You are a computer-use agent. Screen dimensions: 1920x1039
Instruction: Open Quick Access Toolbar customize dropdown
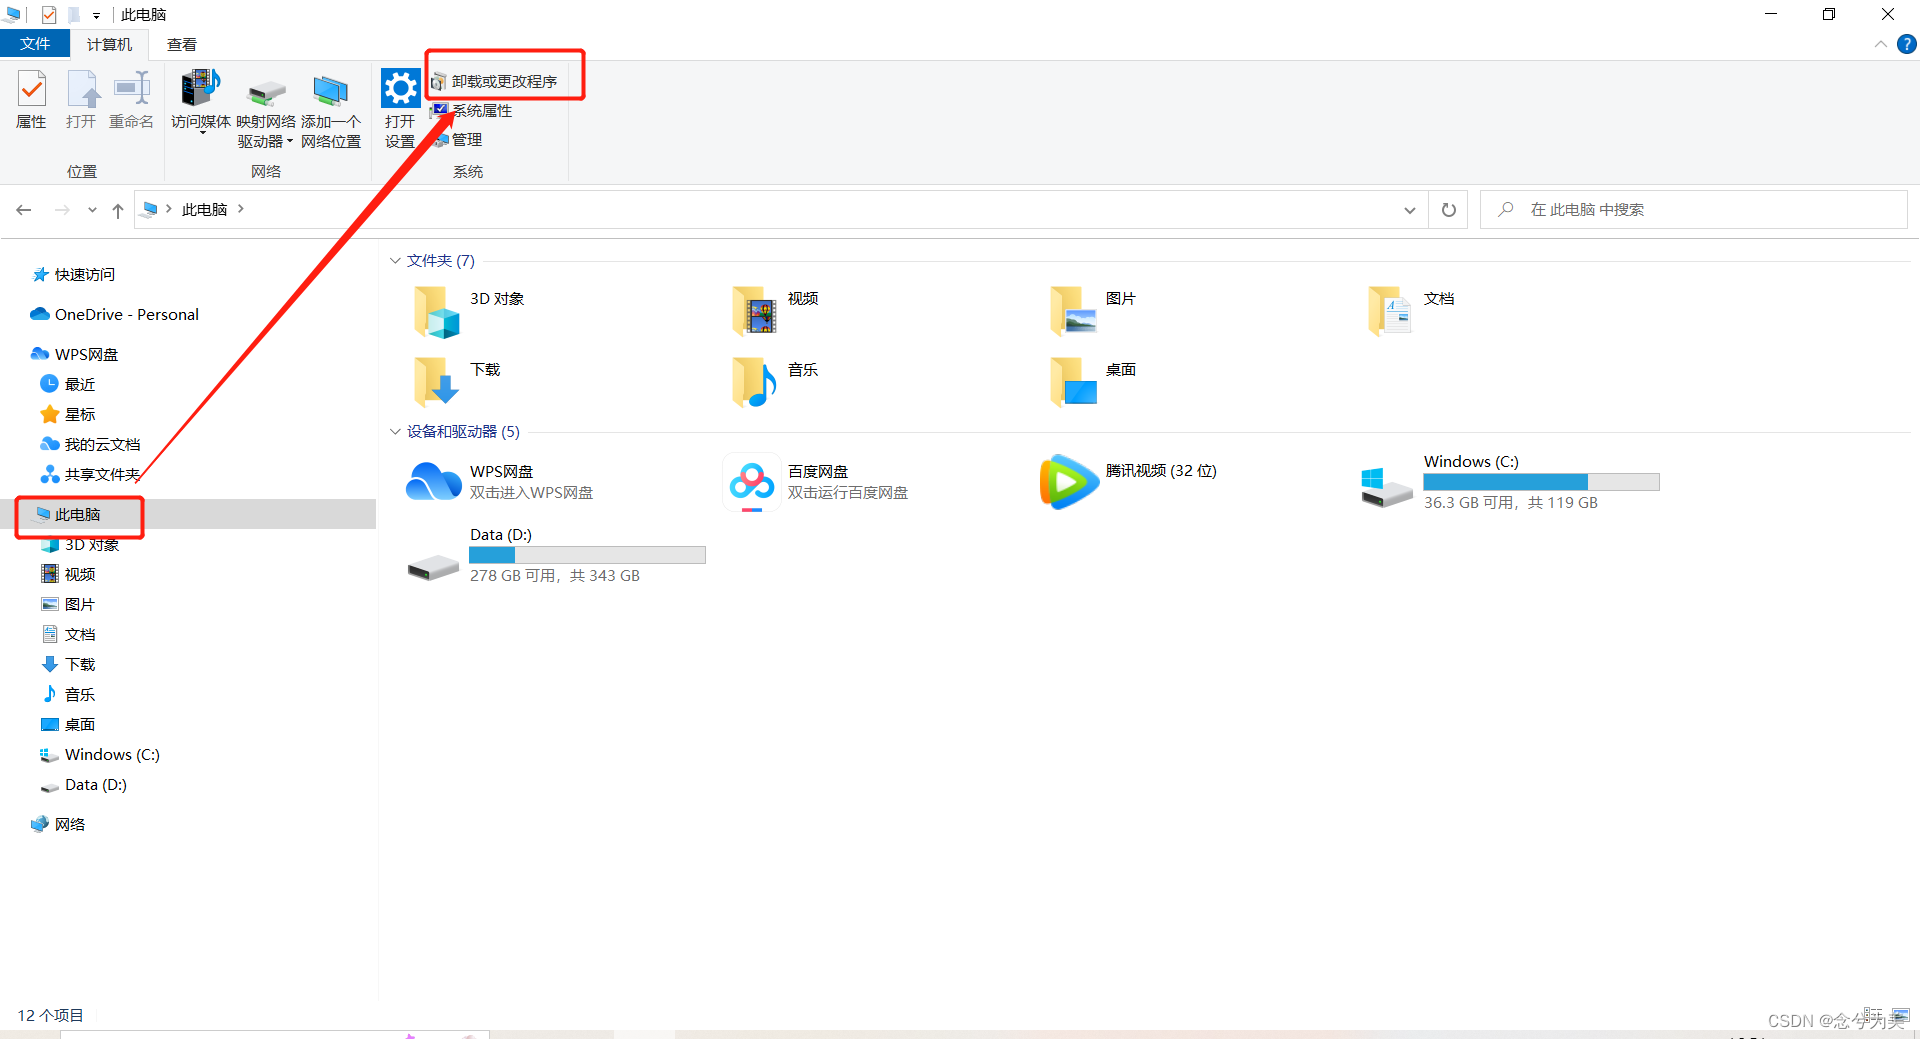click(x=96, y=15)
